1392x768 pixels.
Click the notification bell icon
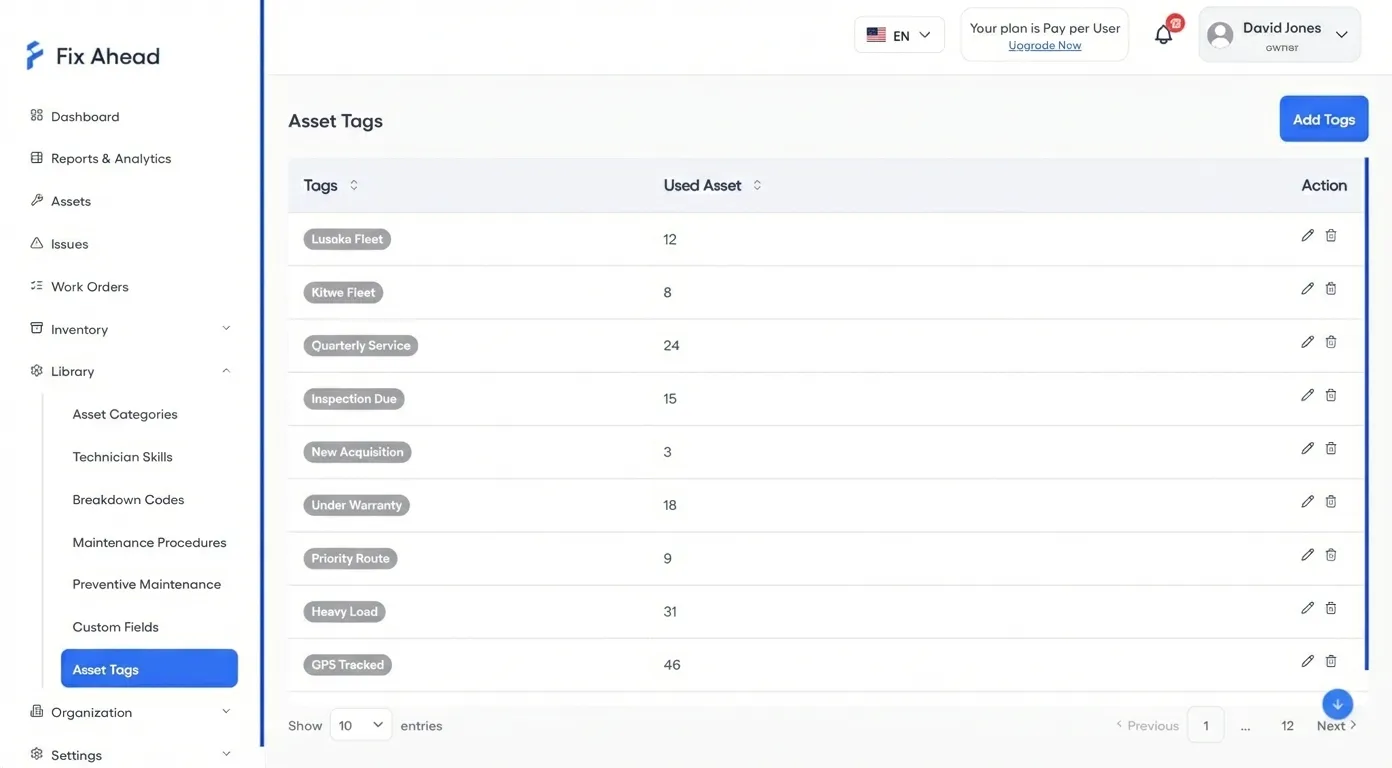click(x=1163, y=36)
